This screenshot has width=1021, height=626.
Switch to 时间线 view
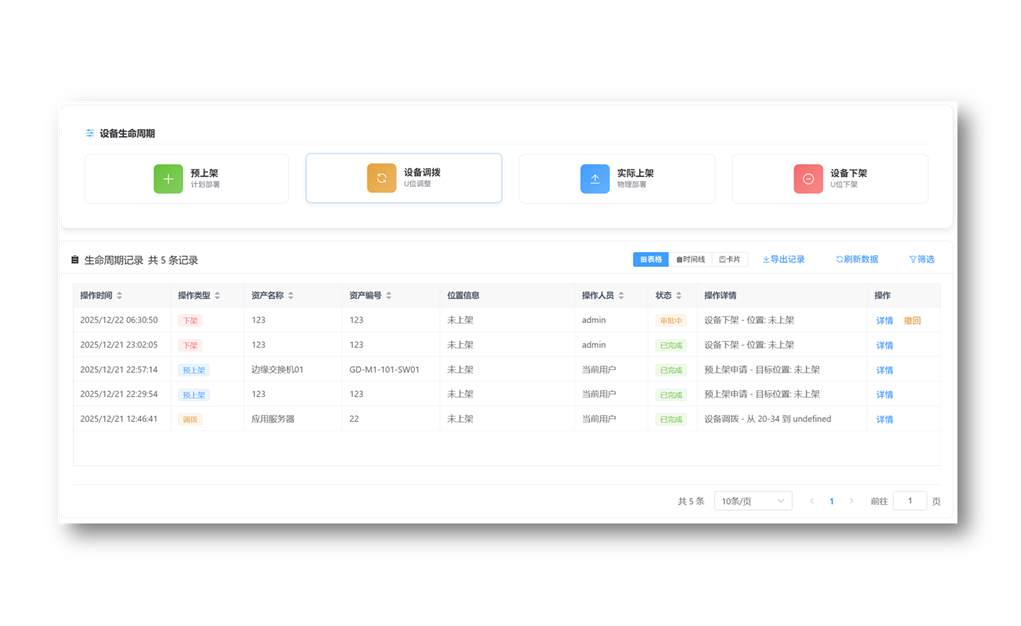click(x=690, y=260)
